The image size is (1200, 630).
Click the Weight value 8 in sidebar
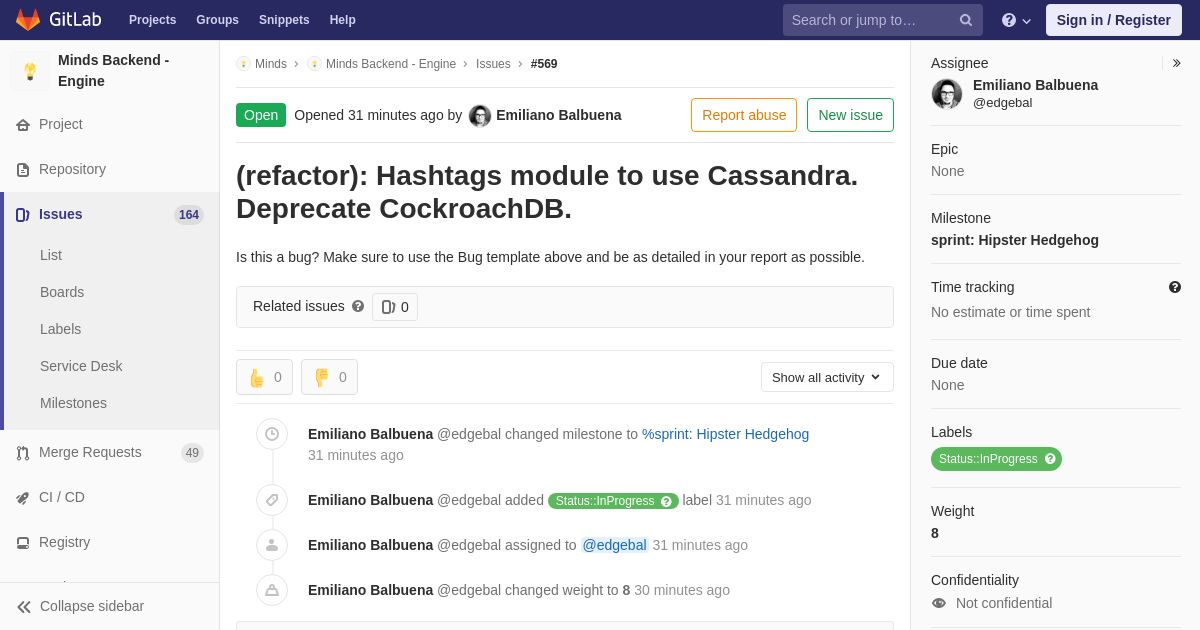[x=935, y=533]
